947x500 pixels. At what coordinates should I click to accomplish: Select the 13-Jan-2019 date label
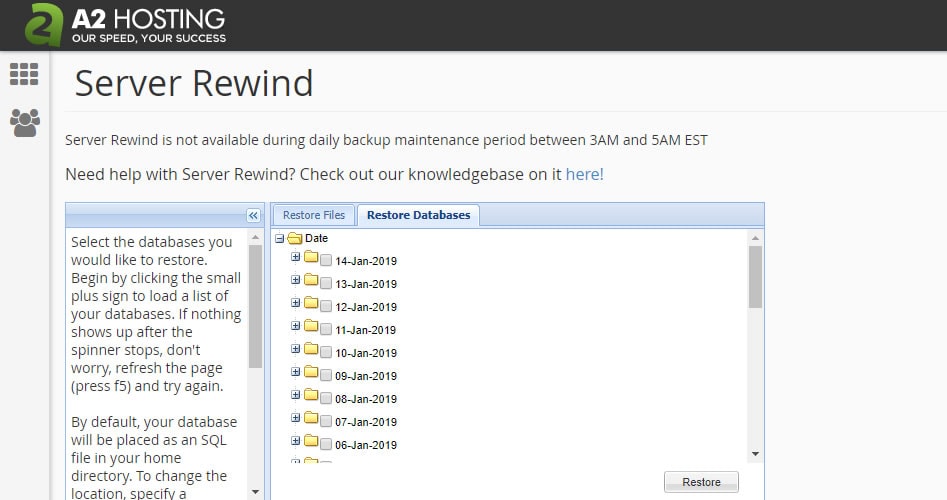click(x=366, y=284)
